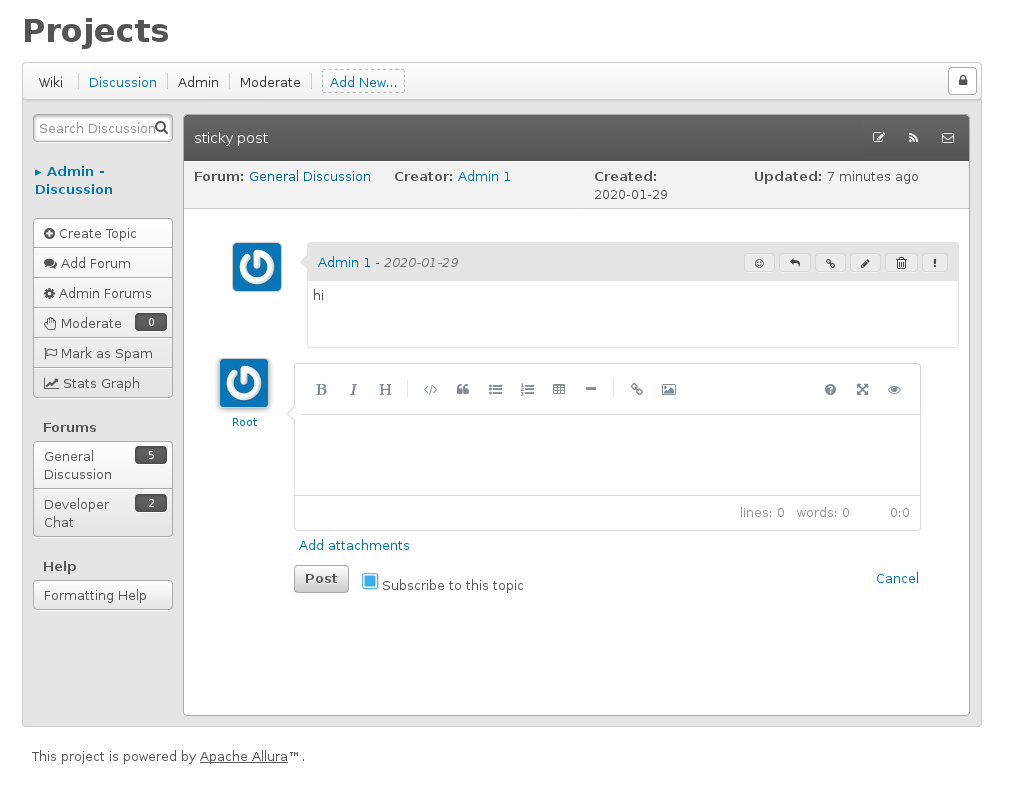Click the lock icon in the top bar
Screen dimensions: 1030x801
963,81
